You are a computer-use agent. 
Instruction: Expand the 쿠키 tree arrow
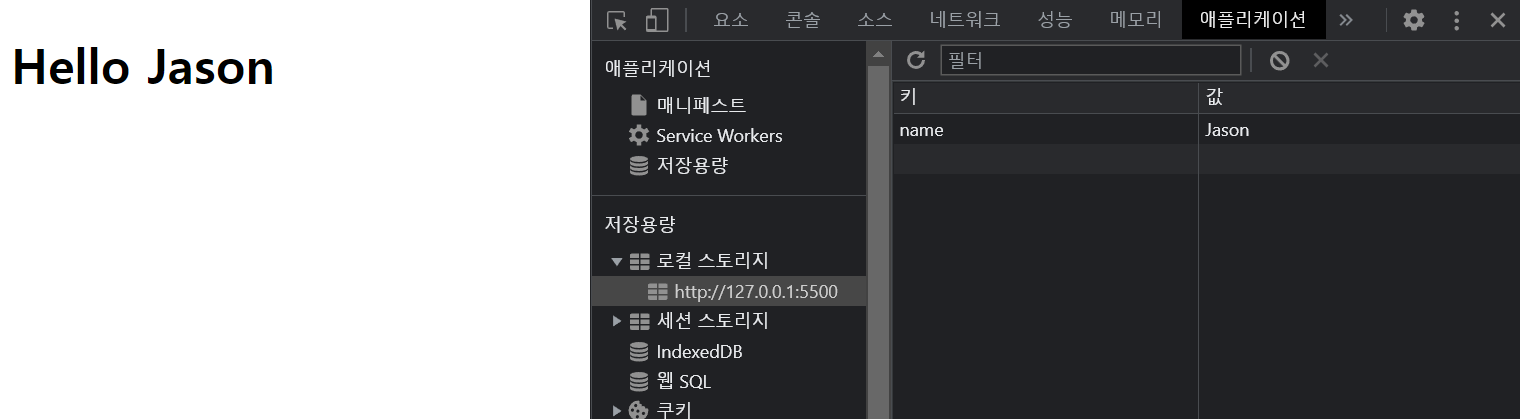[x=617, y=410]
